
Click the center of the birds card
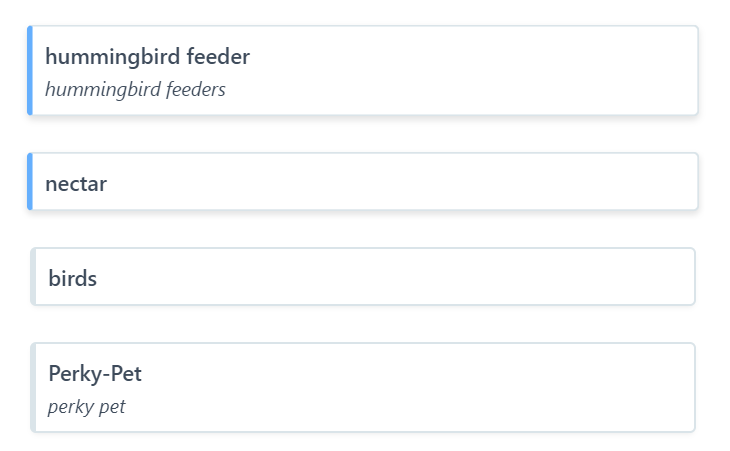(x=362, y=277)
